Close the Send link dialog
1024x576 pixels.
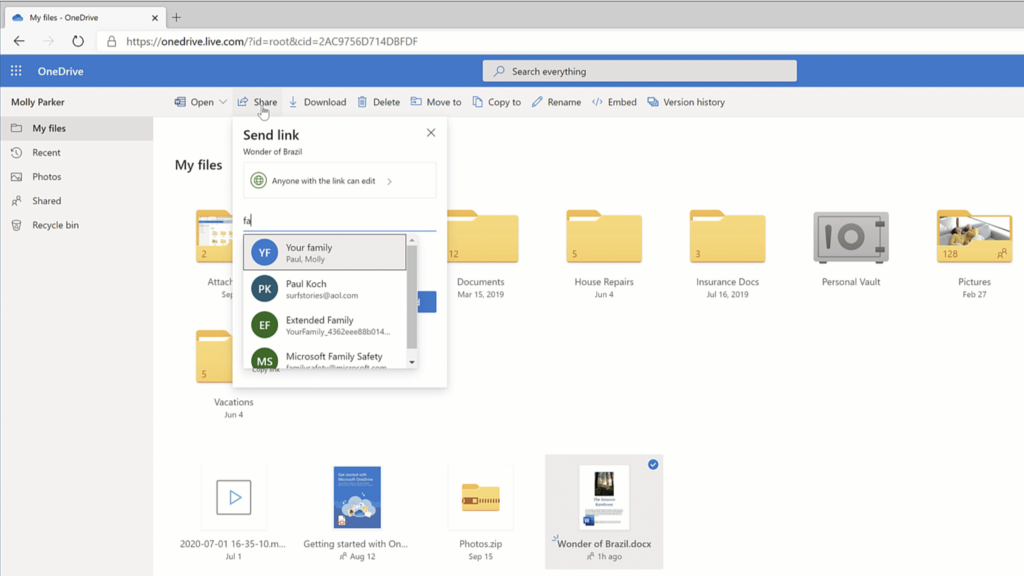coord(431,133)
